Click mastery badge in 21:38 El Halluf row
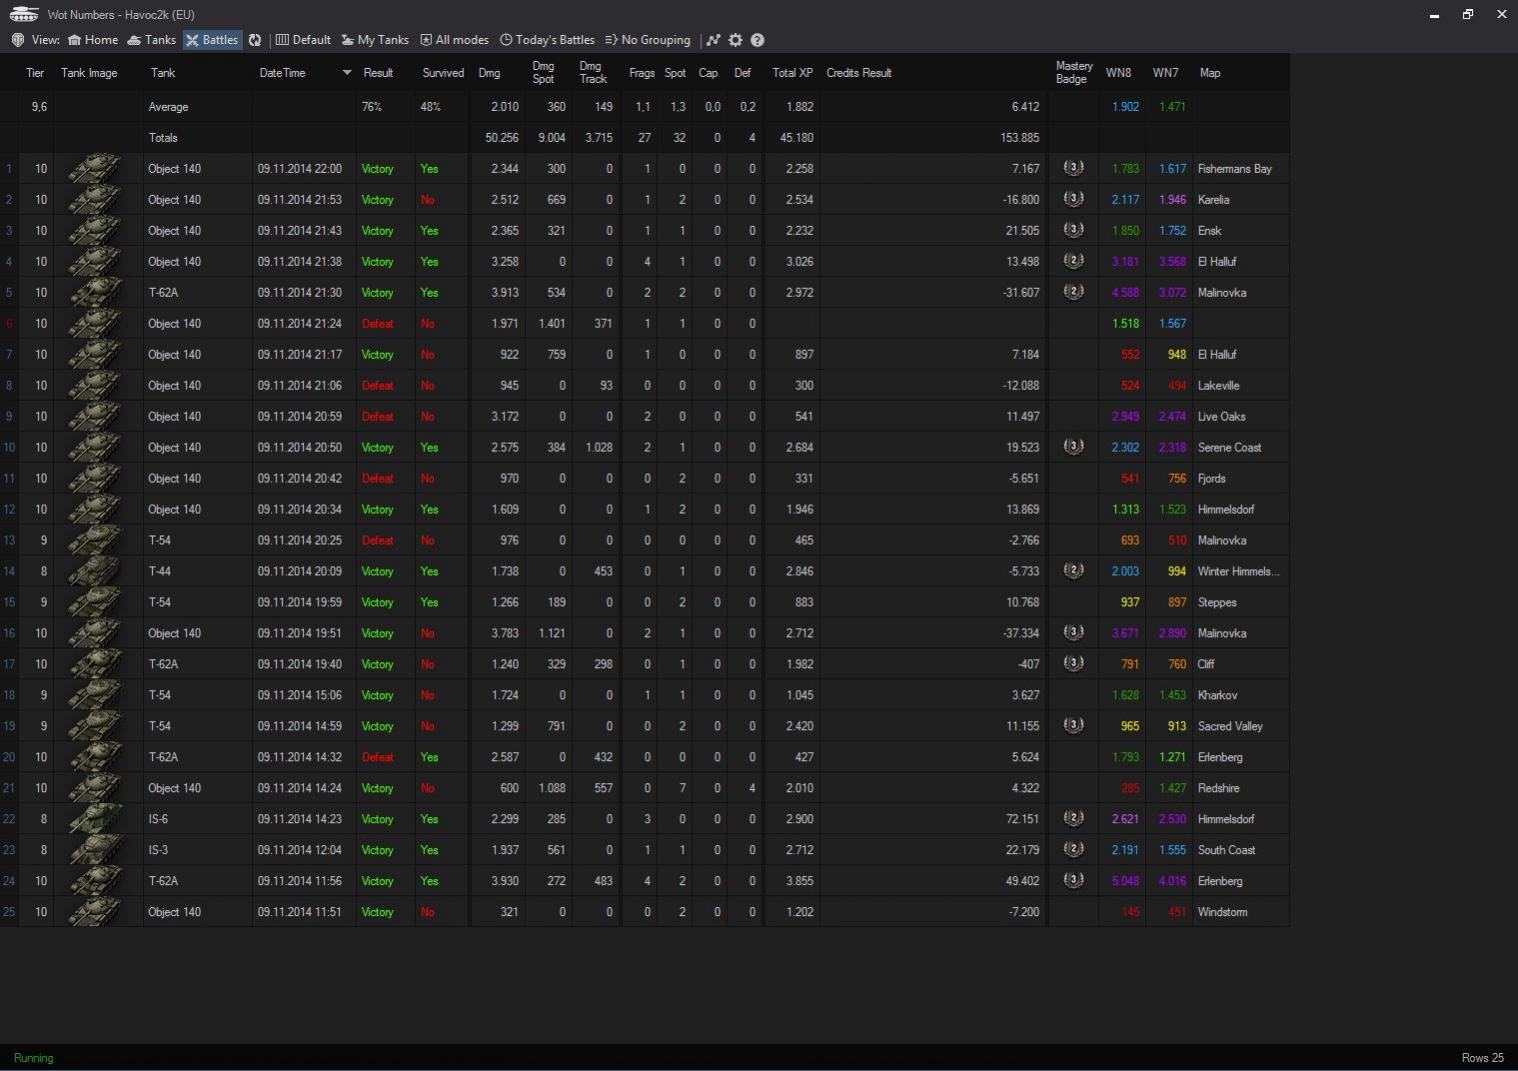1518x1071 pixels. [1073, 261]
